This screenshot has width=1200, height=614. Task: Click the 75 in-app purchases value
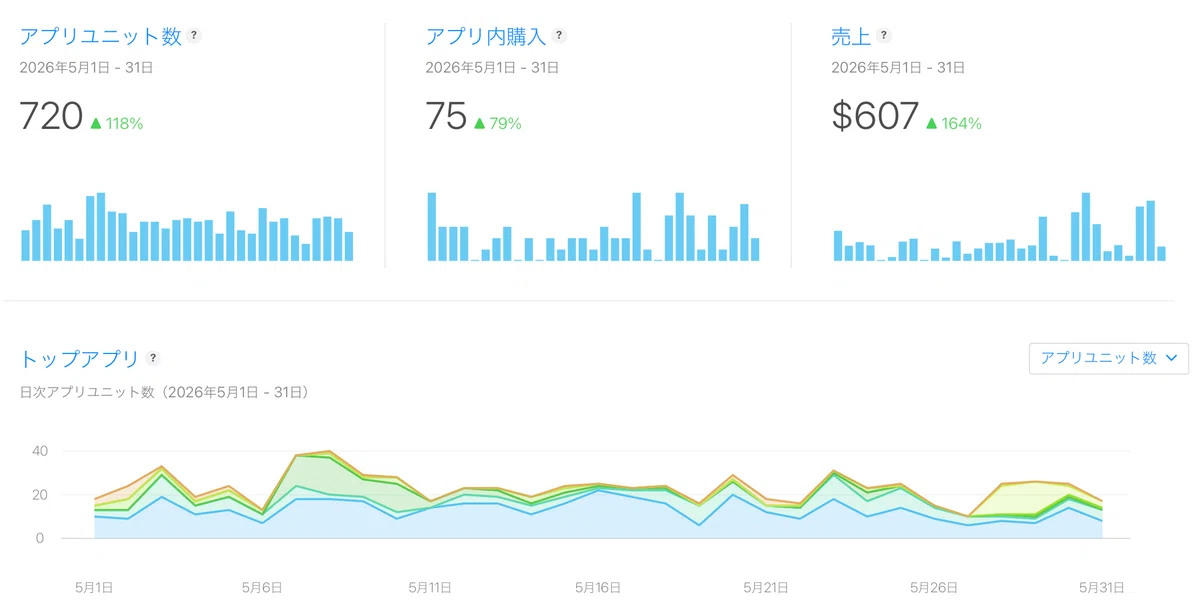click(446, 116)
